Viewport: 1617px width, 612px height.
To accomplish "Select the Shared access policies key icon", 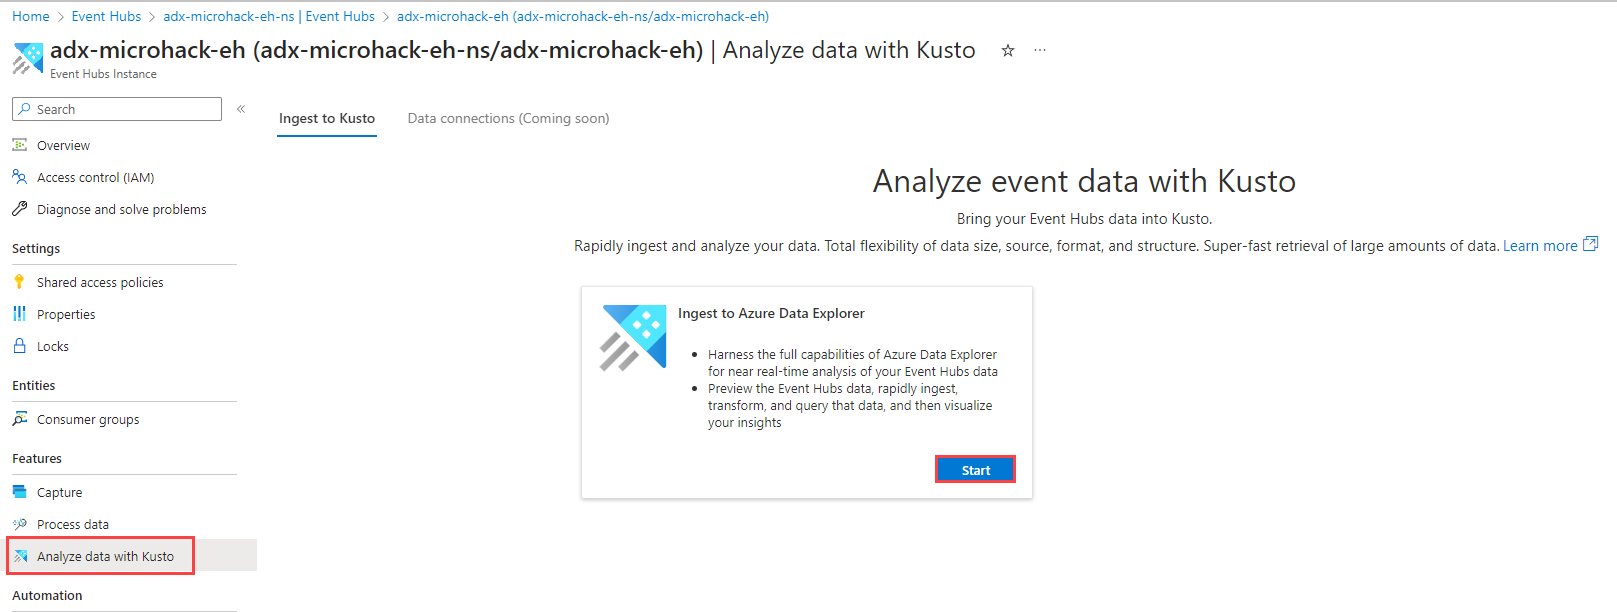I will pyautogui.click(x=19, y=282).
